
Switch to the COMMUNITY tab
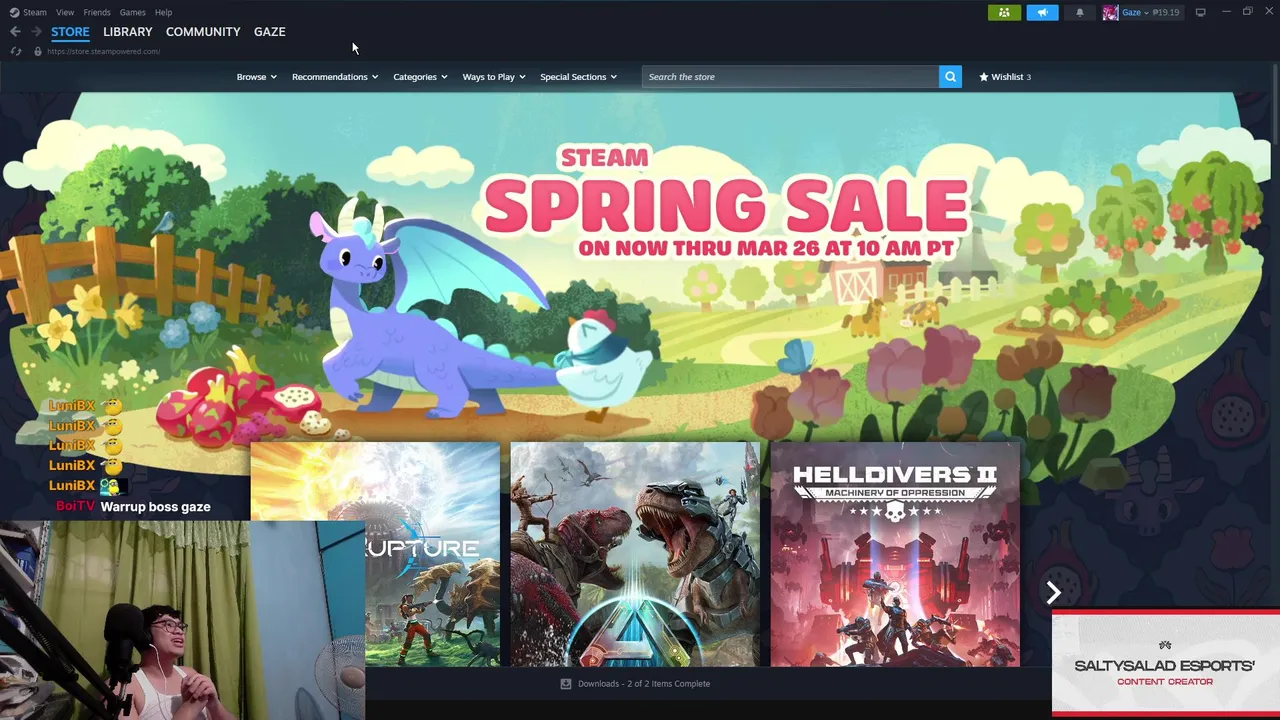pos(203,32)
